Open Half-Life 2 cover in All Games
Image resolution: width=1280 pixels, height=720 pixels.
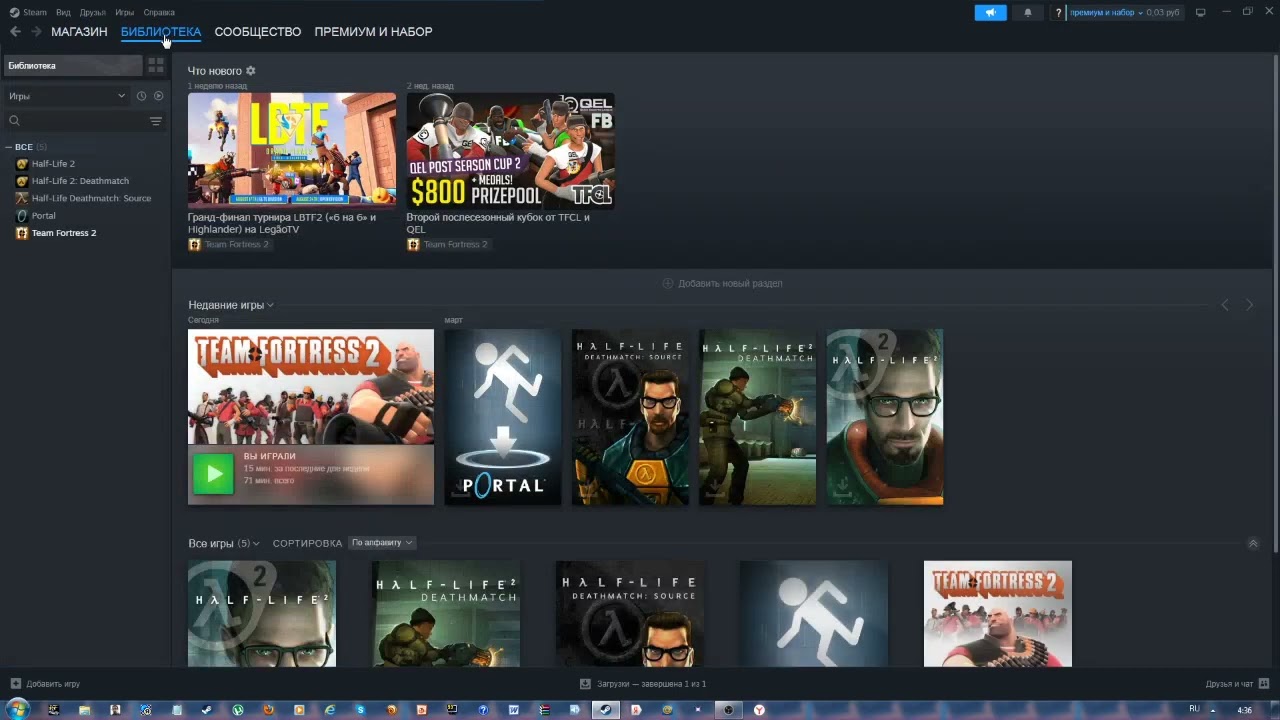(x=262, y=614)
